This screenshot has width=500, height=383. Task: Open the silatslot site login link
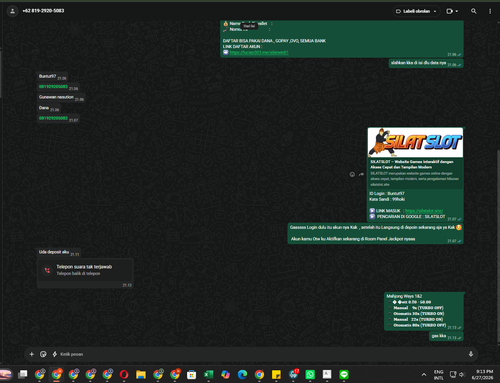coord(424,211)
